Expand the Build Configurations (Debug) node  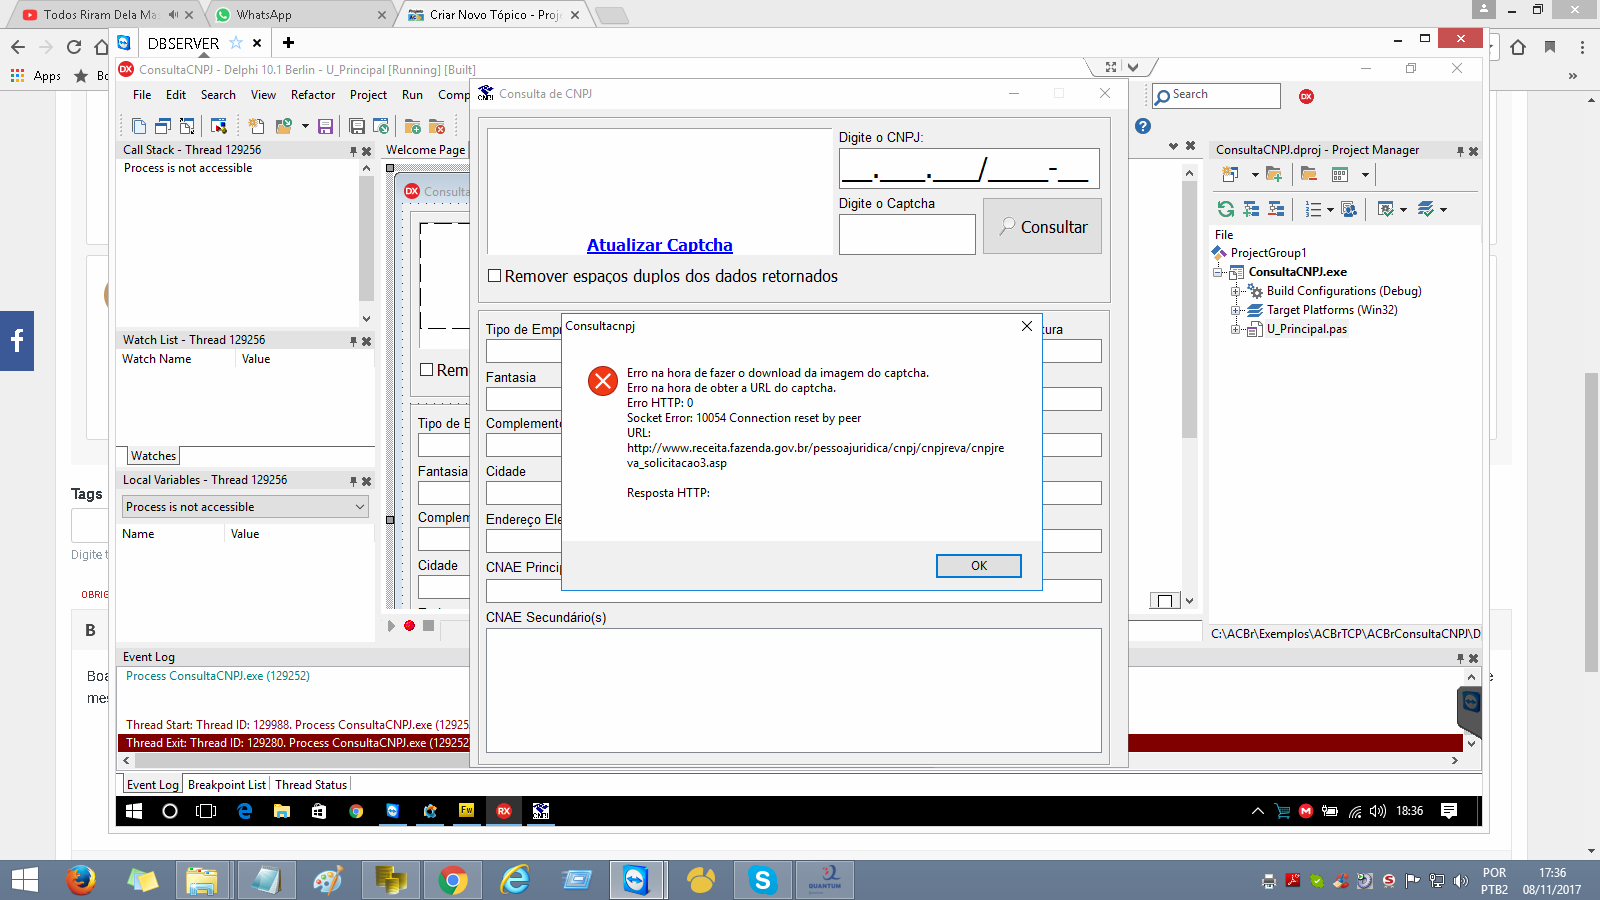[x=1235, y=291]
